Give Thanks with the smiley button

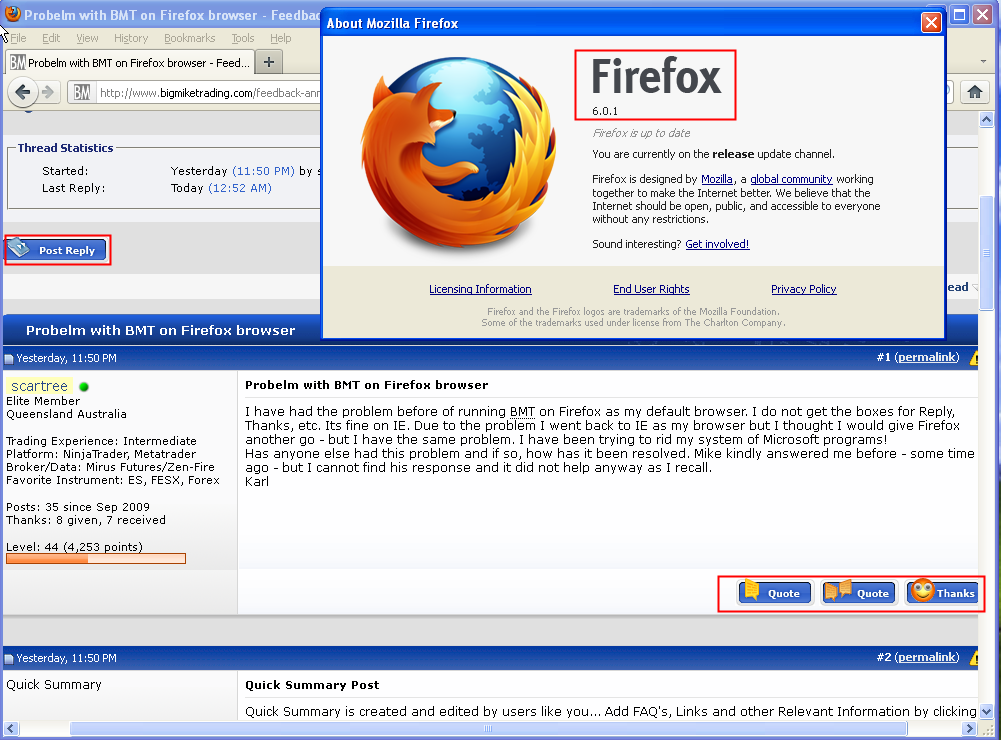(942, 591)
